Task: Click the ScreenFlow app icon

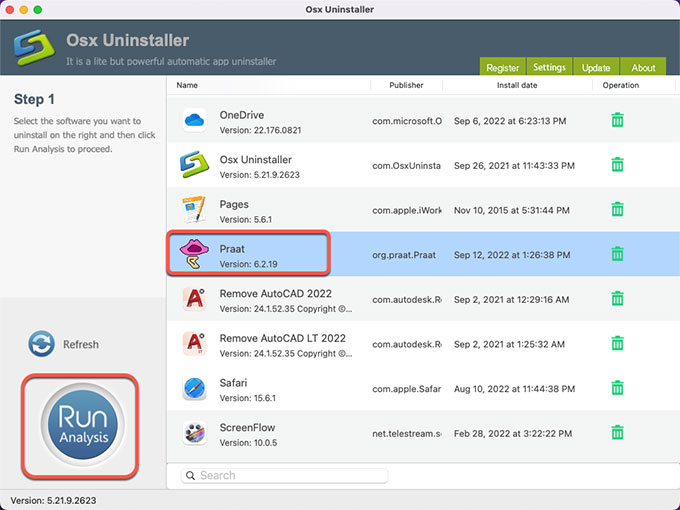Action: [x=193, y=432]
